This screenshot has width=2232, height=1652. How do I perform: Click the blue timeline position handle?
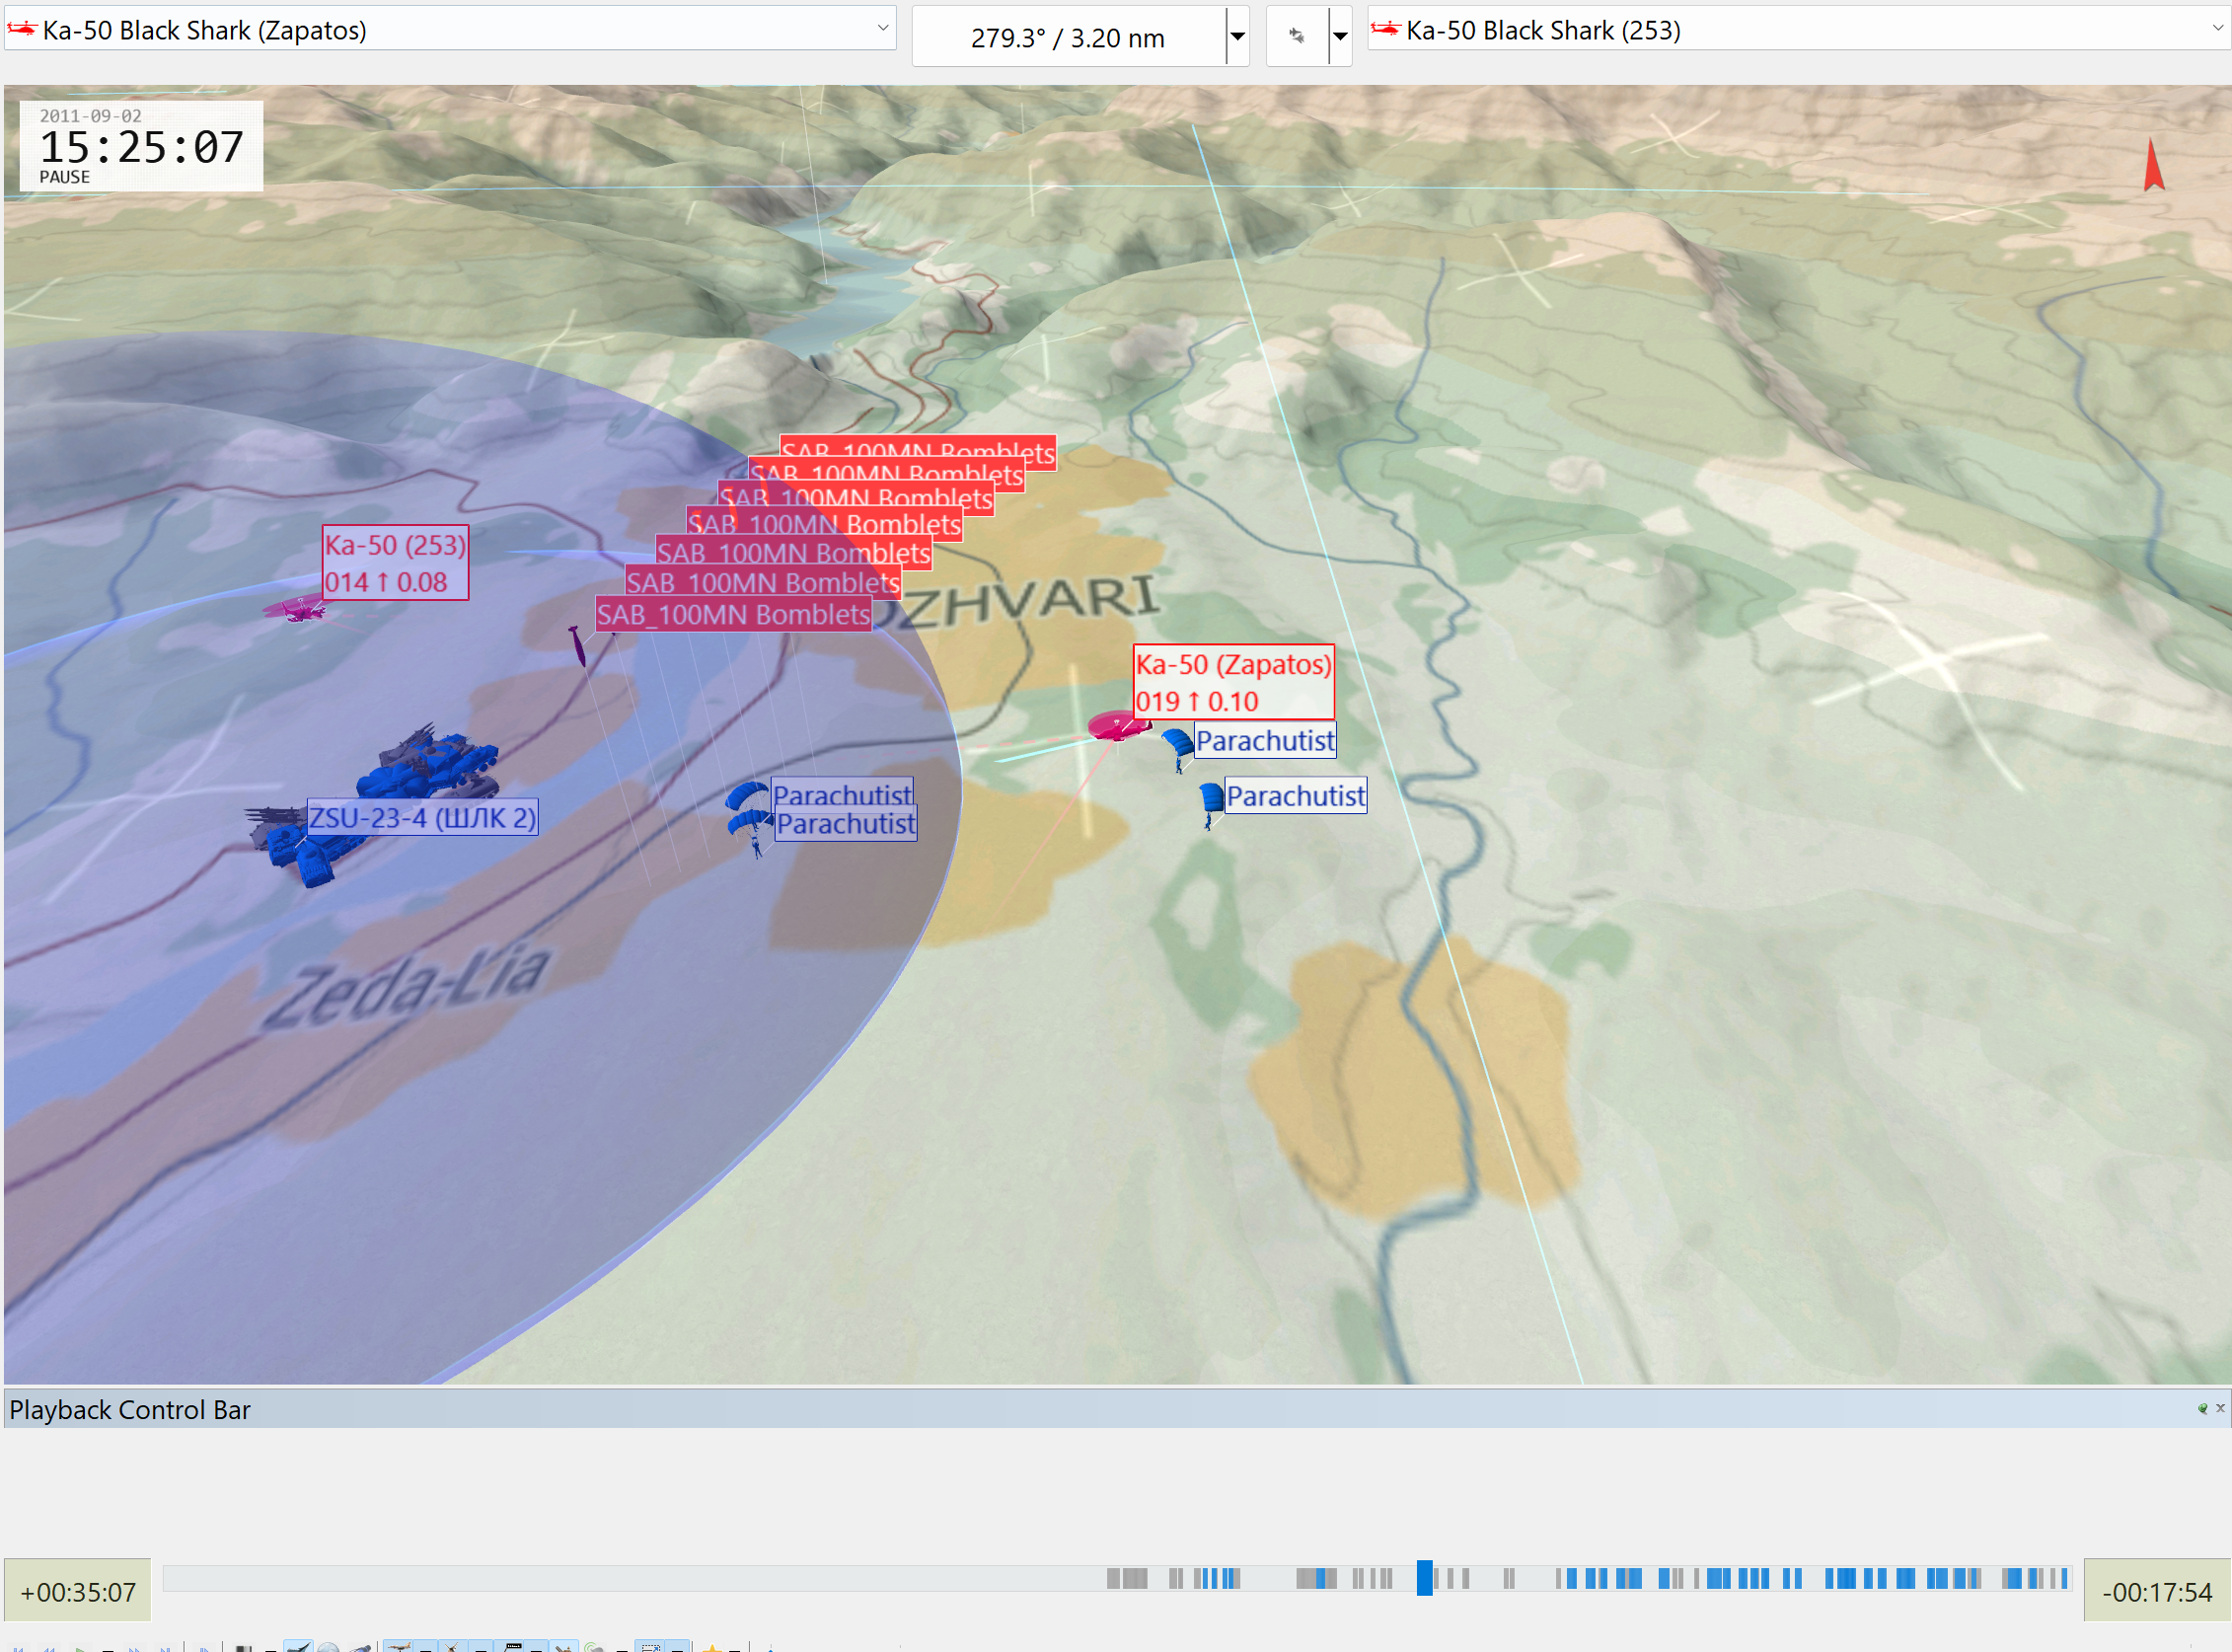click(x=1424, y=1578)
